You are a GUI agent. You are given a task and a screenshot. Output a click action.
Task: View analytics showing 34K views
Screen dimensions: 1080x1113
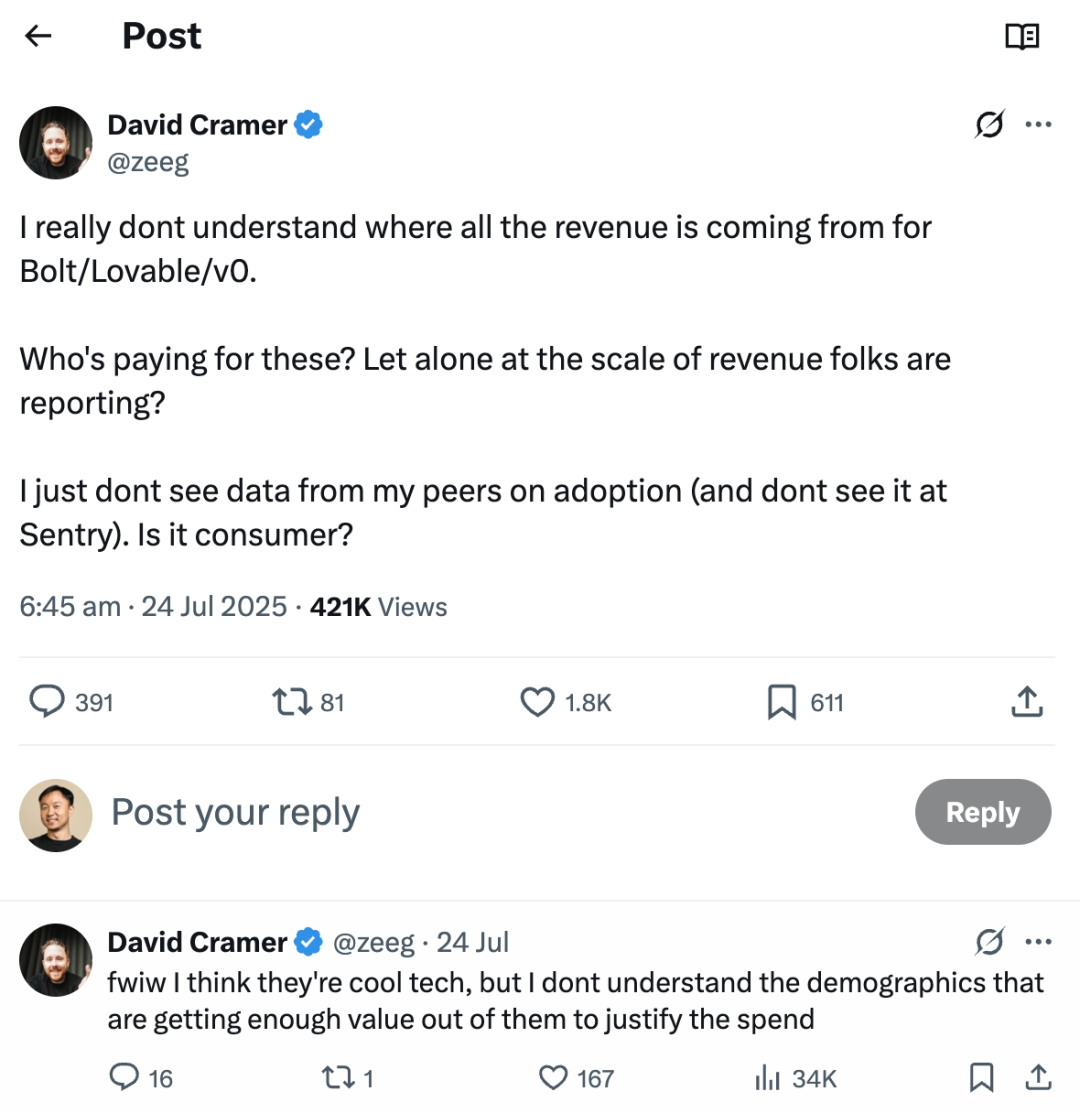(x=767, y=1077)
